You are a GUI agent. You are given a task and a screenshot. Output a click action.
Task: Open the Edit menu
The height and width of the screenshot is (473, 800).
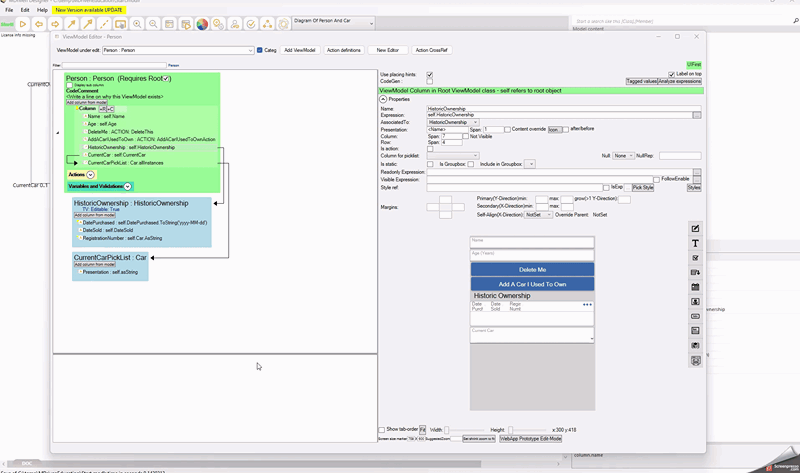pos(25,9)
